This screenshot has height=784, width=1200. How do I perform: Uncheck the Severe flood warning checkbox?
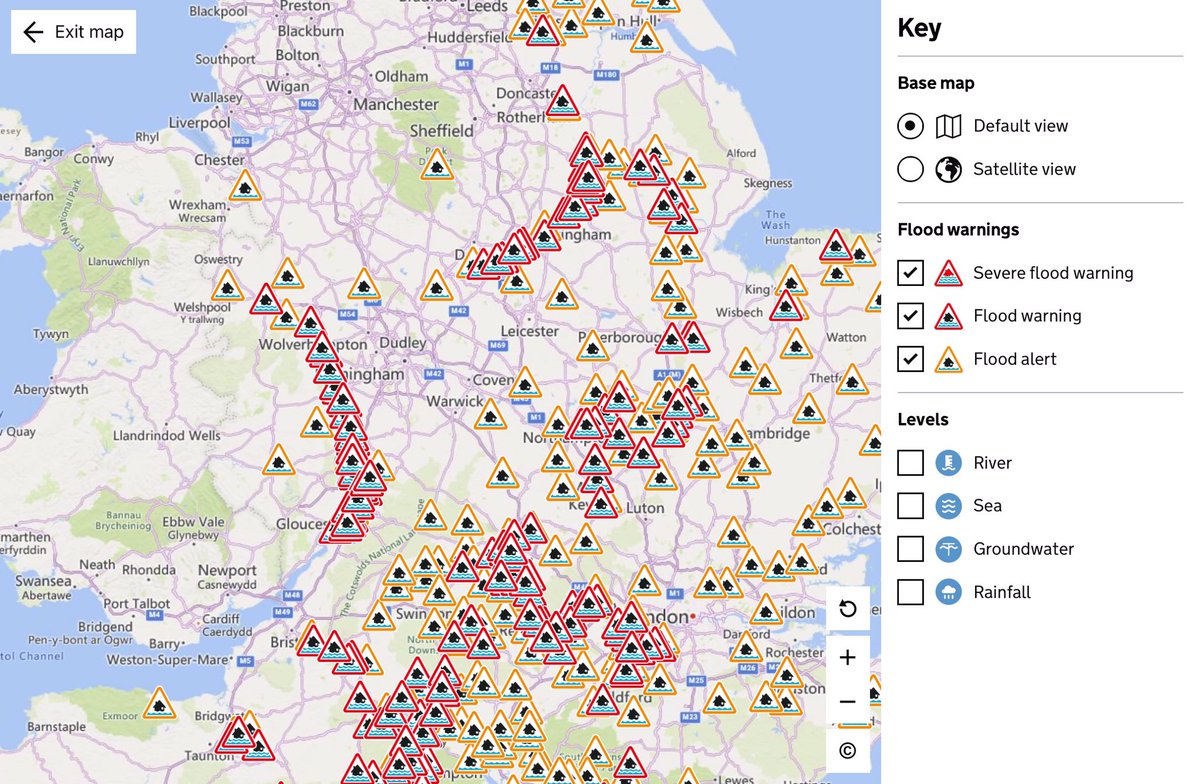tap(910, 272)
